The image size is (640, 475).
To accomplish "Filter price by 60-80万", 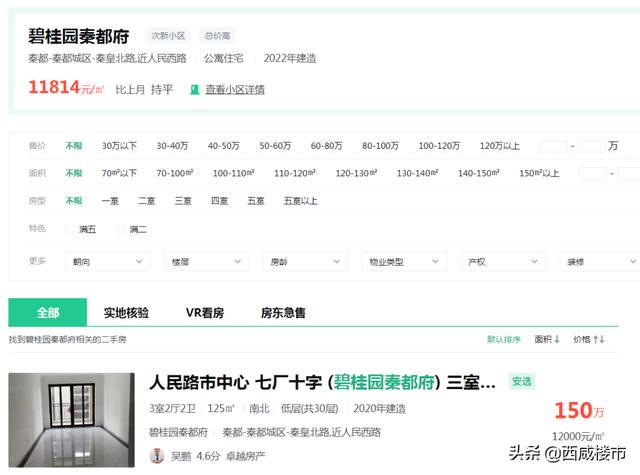I will [x=327, y=146].
